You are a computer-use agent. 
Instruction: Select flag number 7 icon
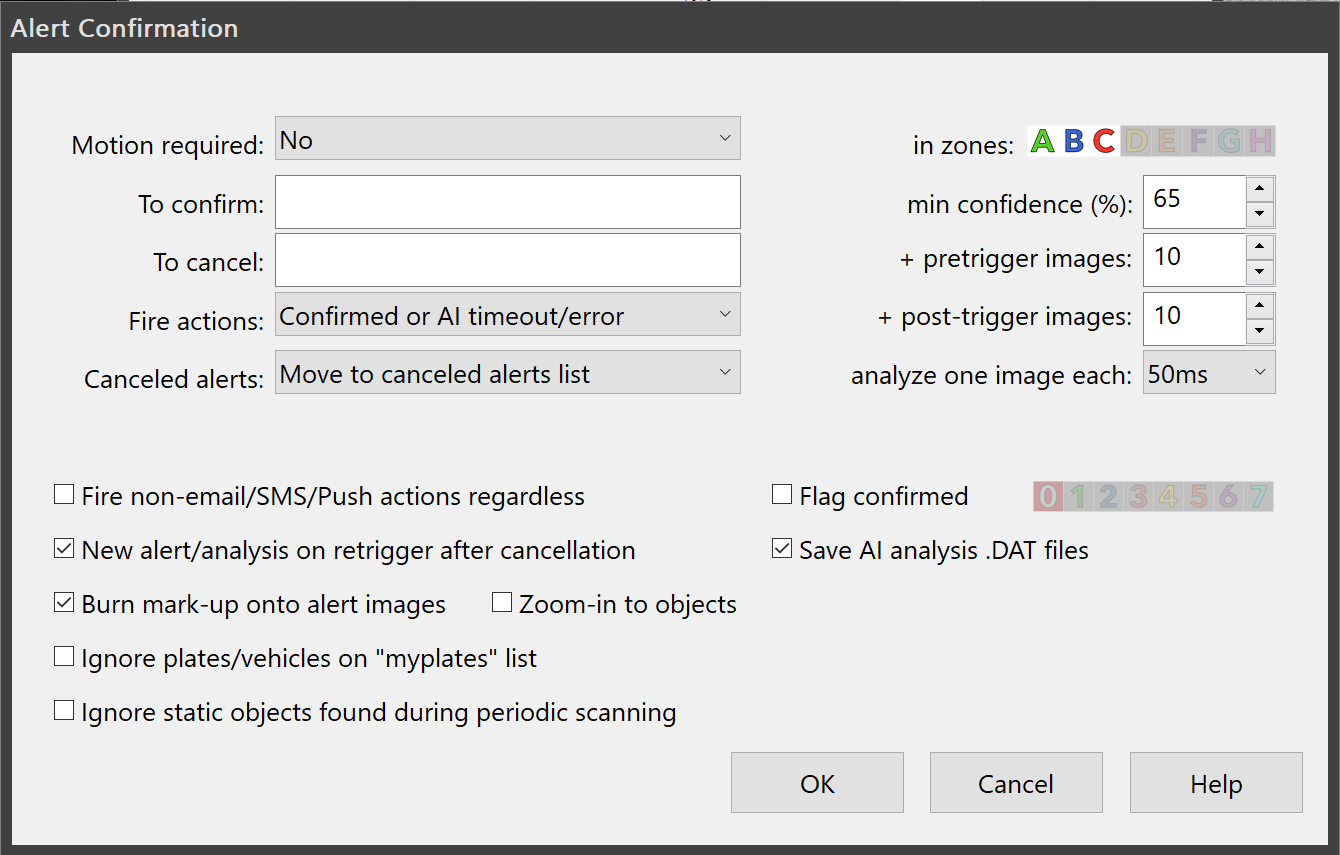(1258, 496)
